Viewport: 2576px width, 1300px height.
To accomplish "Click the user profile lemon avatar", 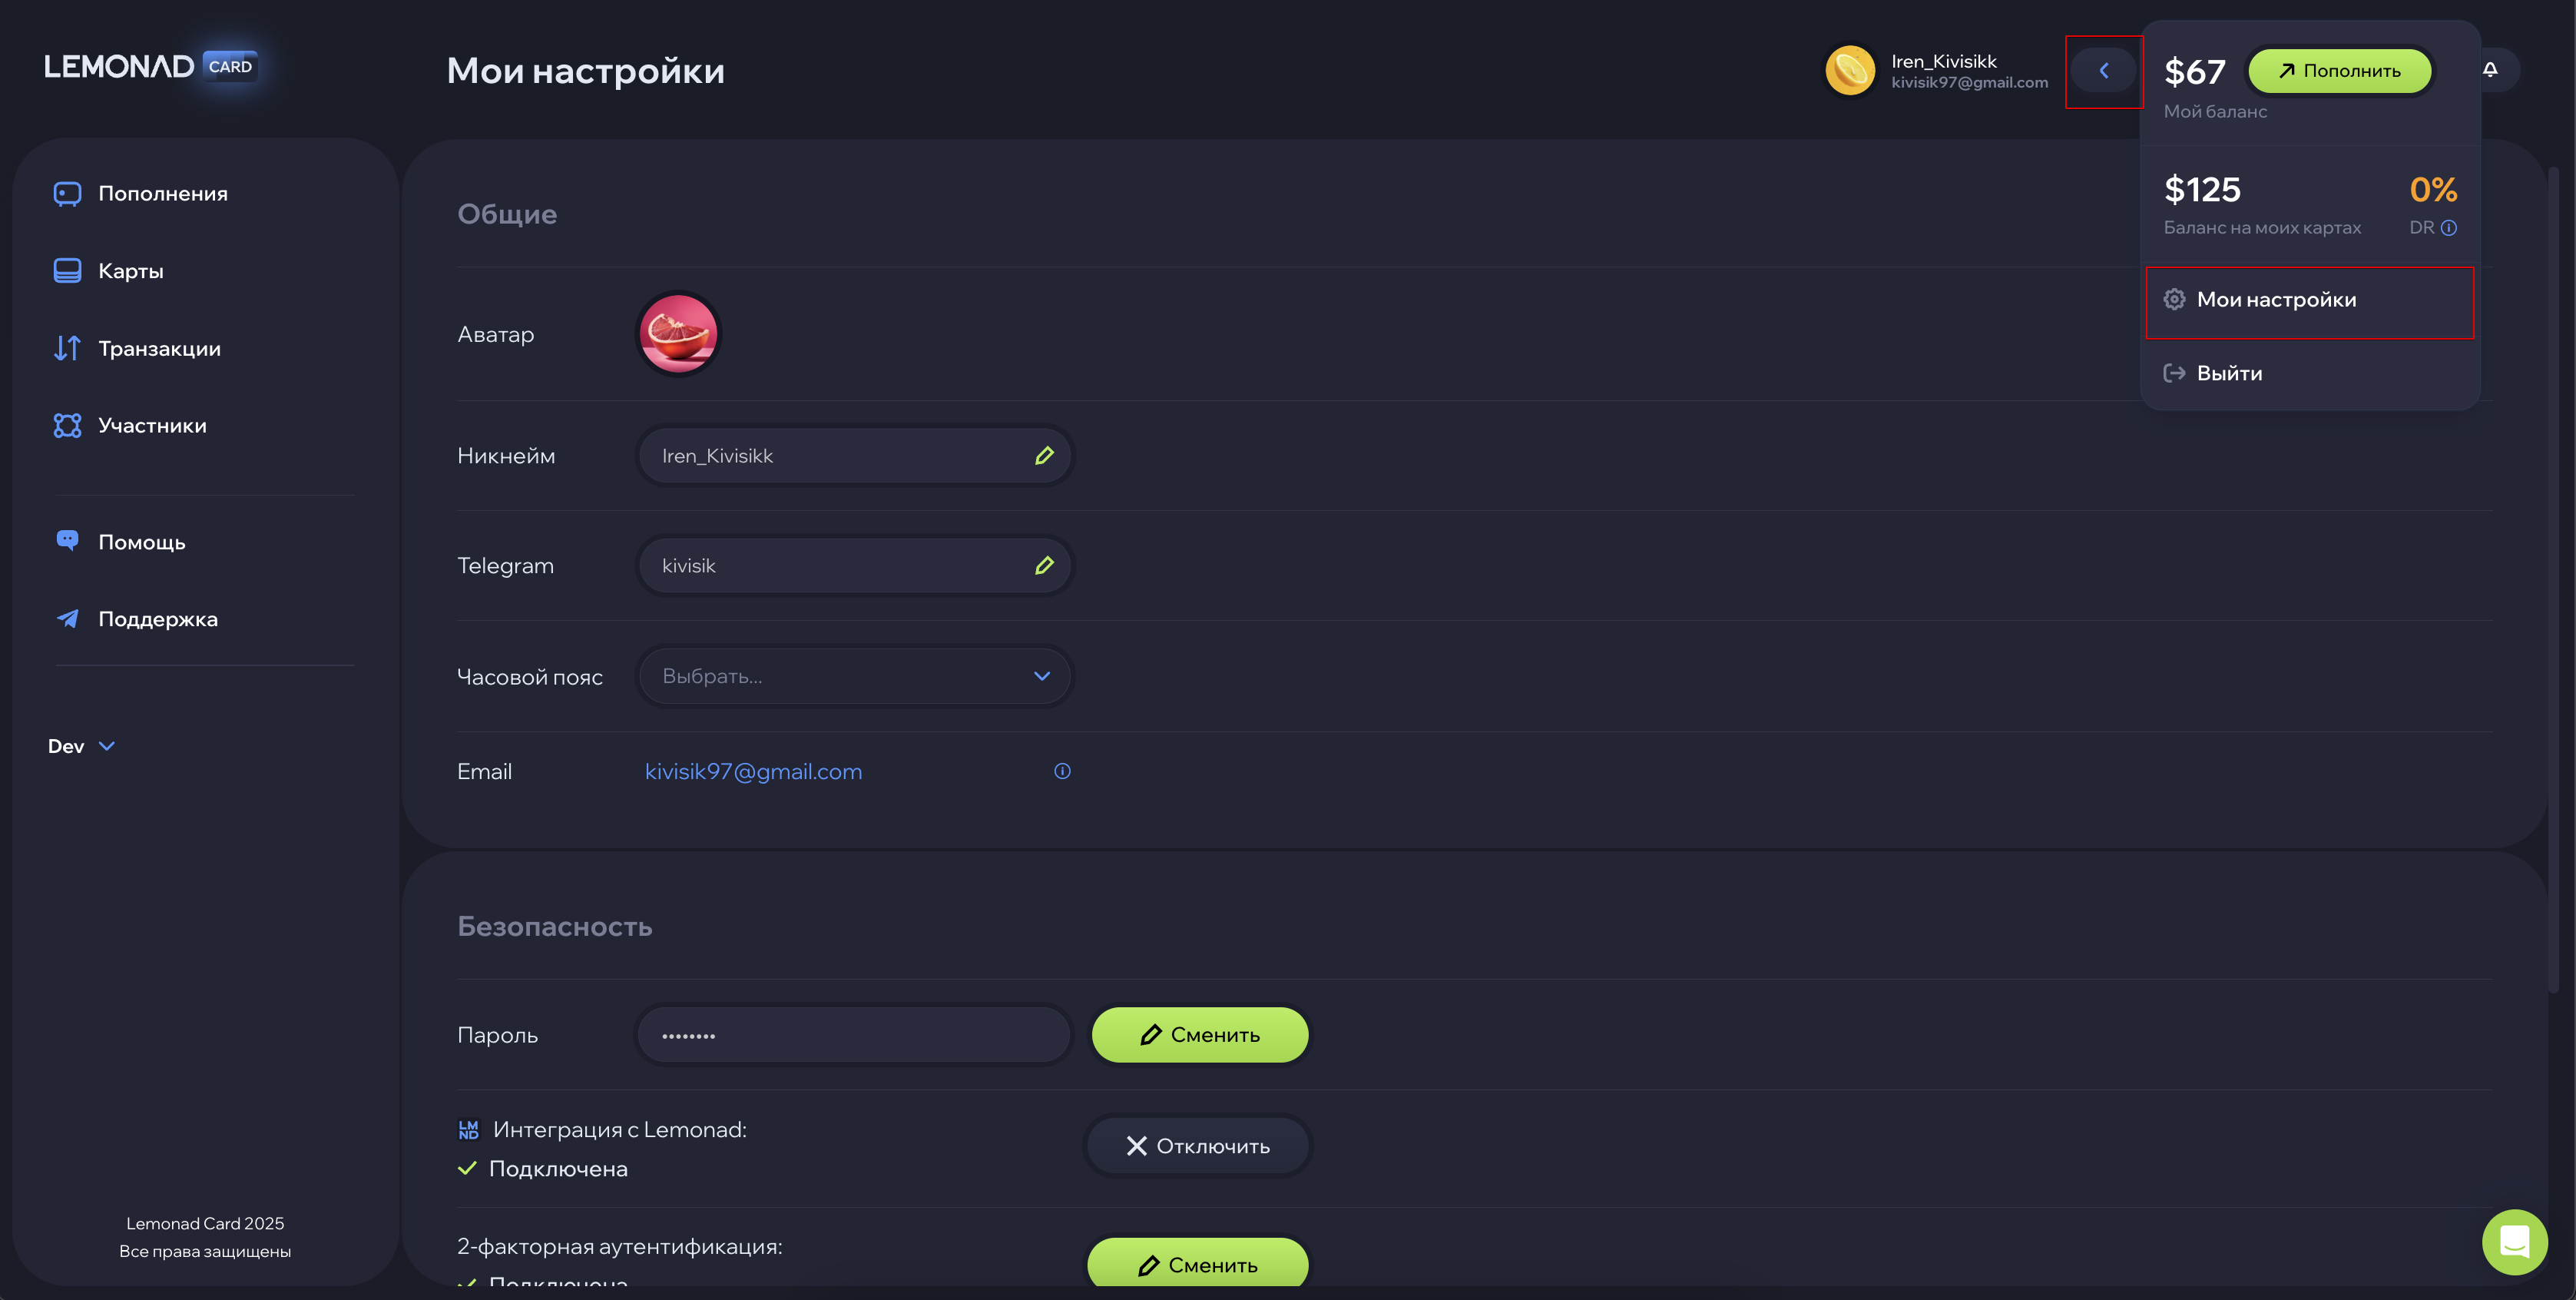I will [1849, 70].
